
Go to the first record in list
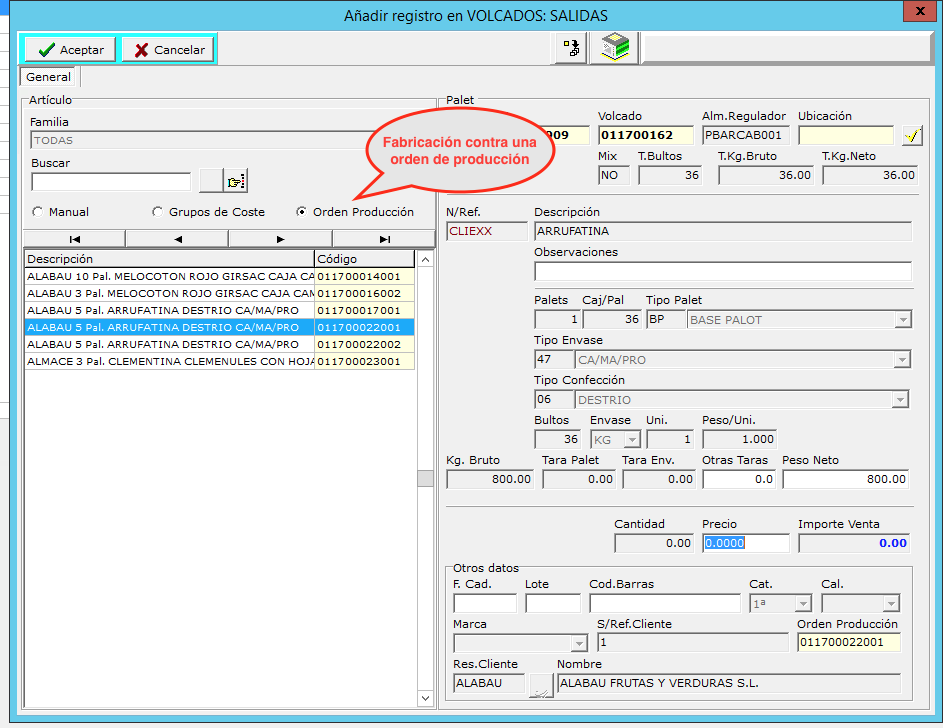pyautogui.click(x=74, y=239)
